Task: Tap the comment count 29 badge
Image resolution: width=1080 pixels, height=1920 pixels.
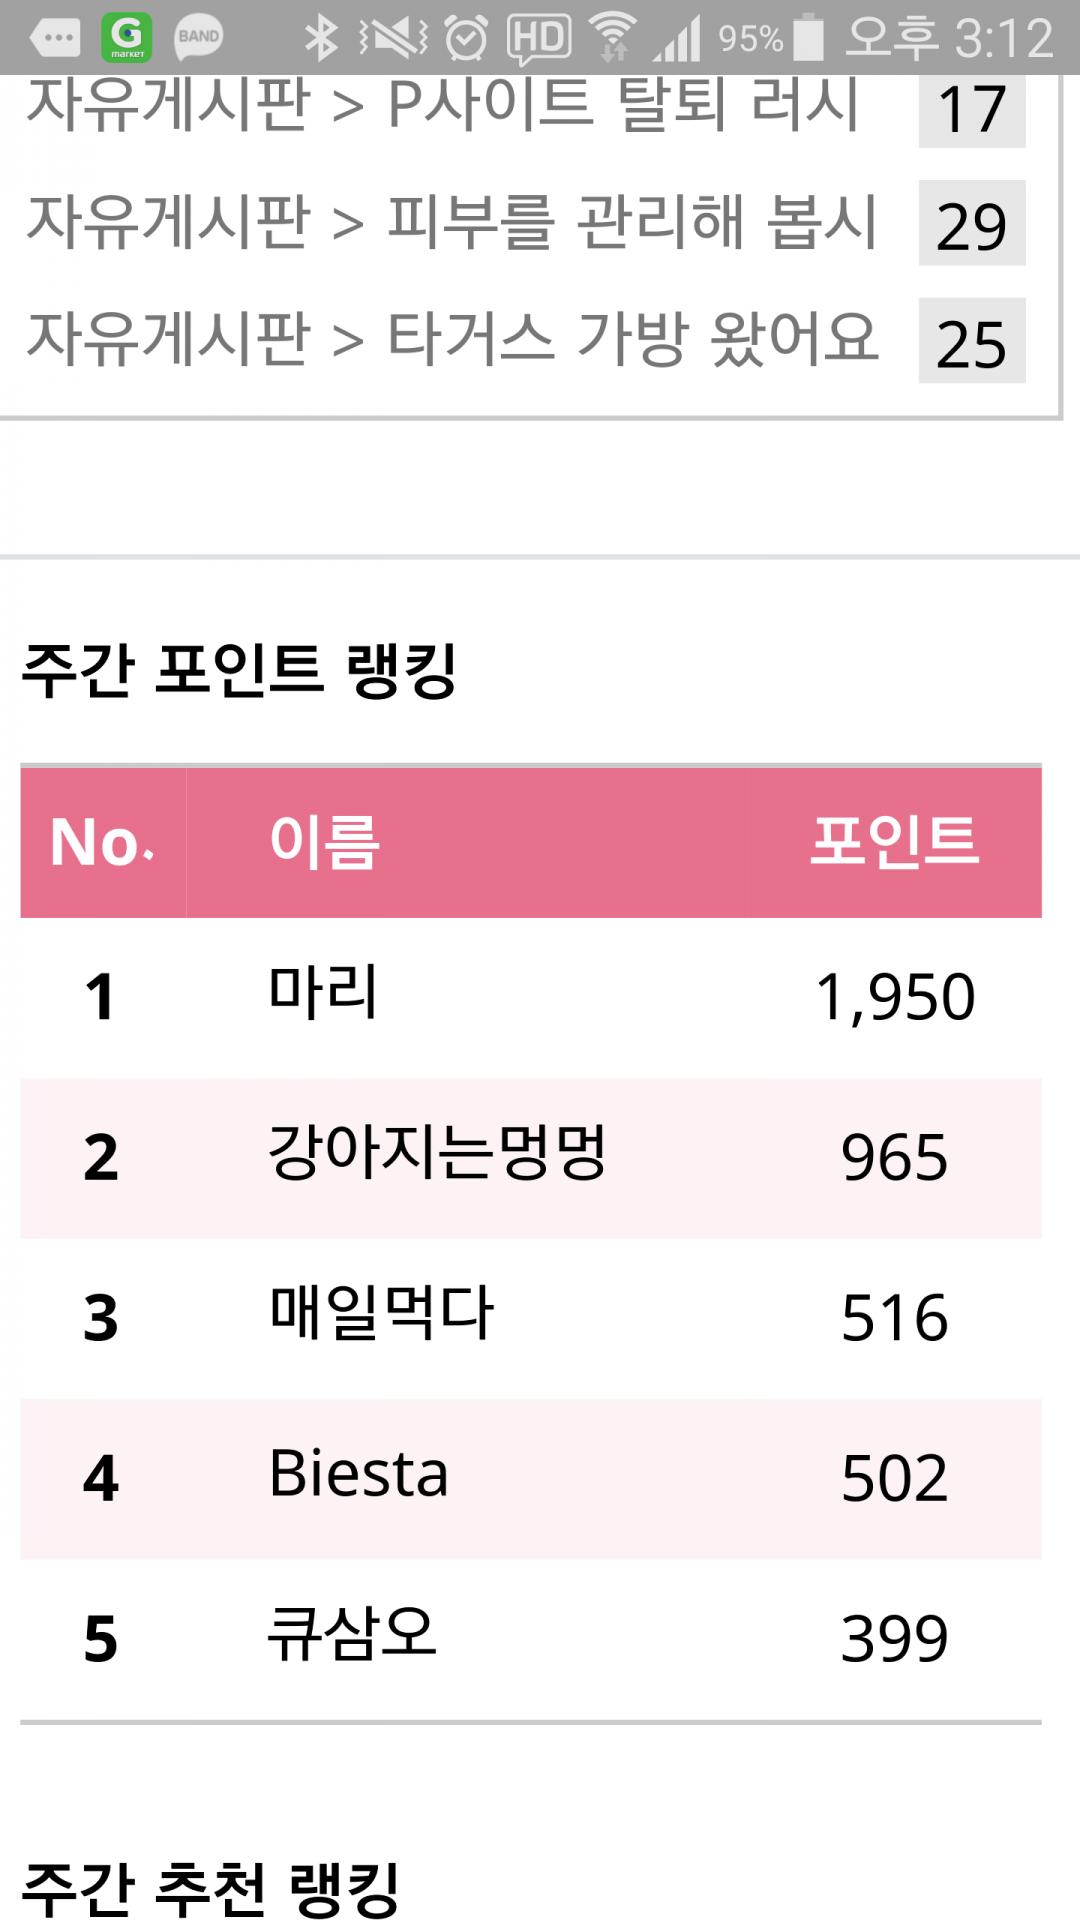Action: (x=971, y=224)
